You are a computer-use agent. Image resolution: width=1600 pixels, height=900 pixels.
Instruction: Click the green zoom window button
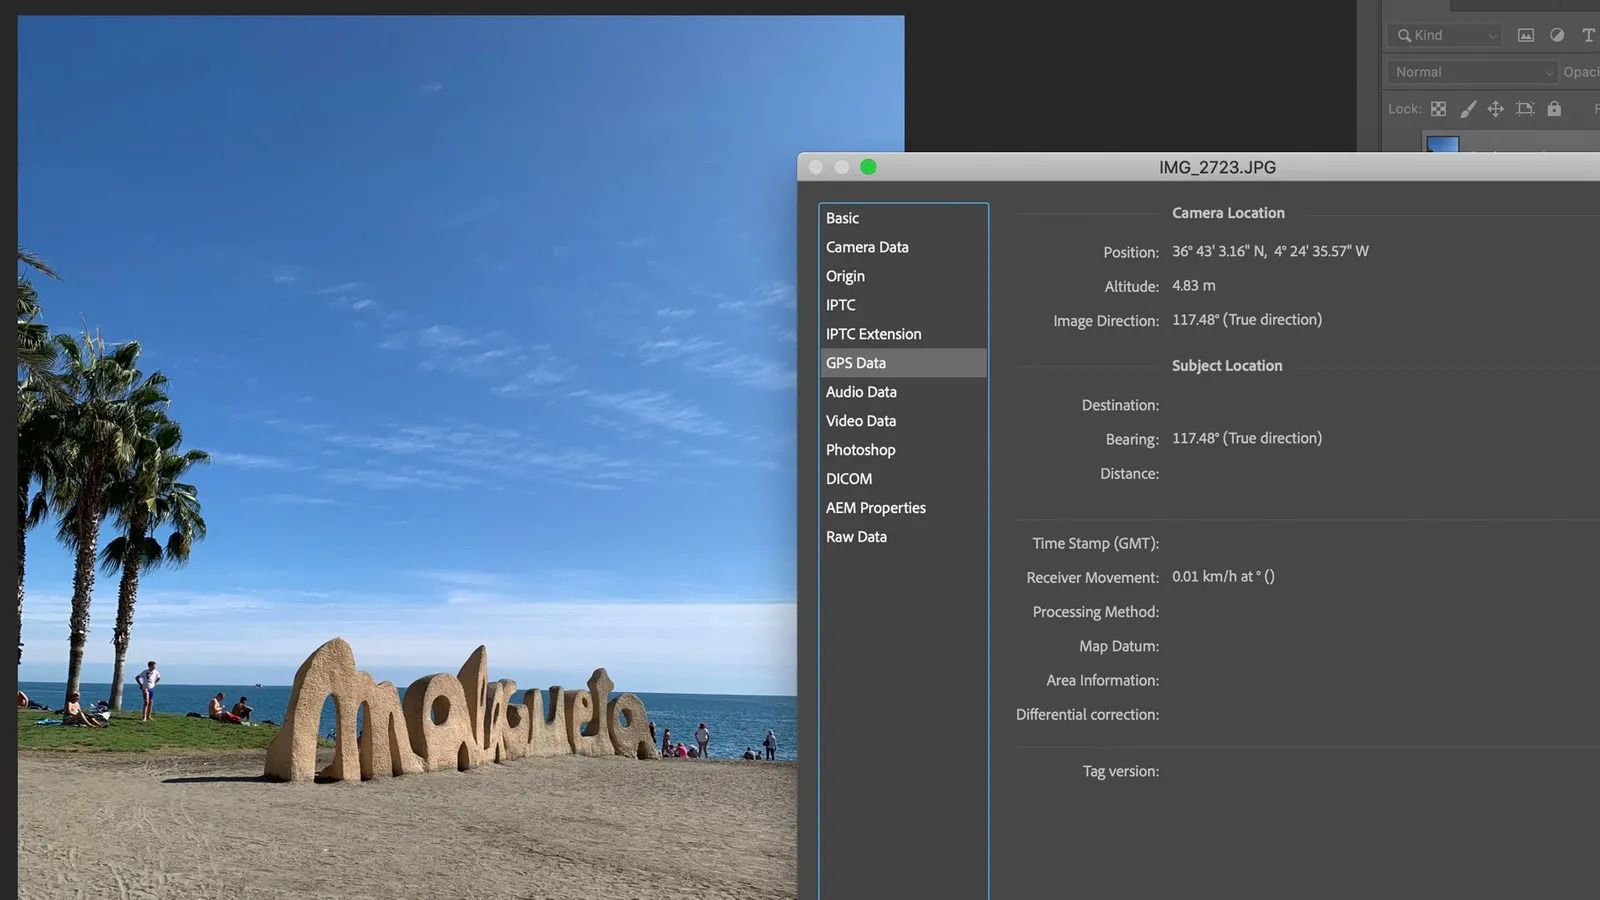tap(868, 167)
